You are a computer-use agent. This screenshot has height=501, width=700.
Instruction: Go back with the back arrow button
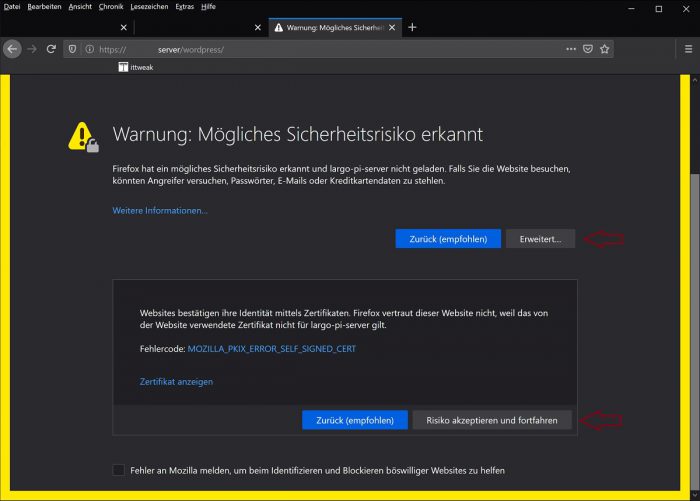coord(12,49)
